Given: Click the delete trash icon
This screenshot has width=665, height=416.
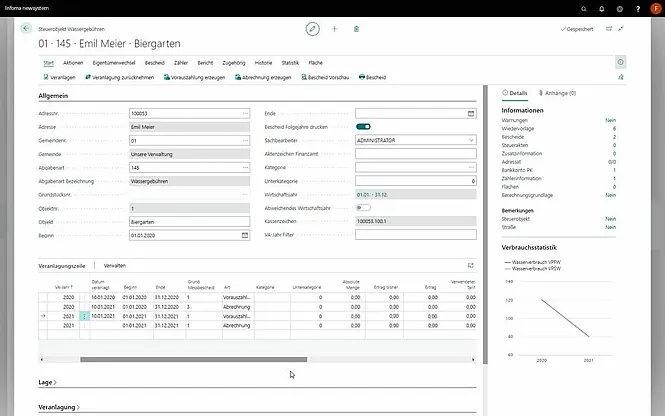Looking at the screenshot, I should pos(358,29).
